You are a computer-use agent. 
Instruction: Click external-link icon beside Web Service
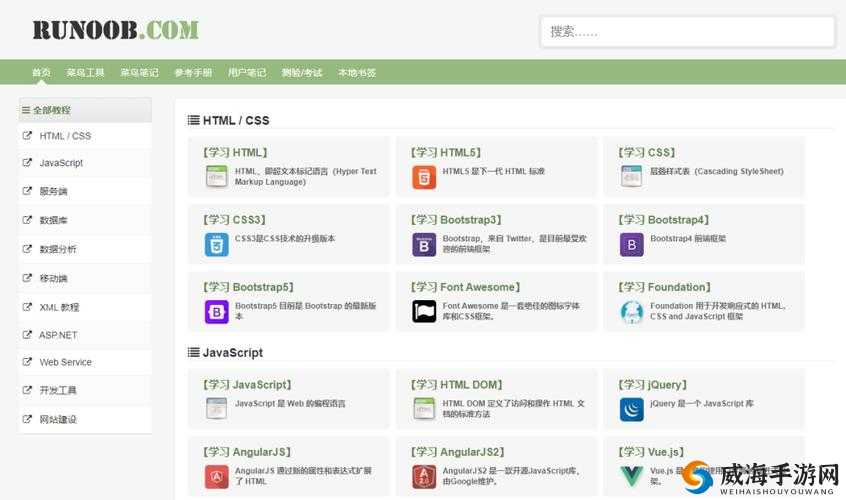point(27,361)
